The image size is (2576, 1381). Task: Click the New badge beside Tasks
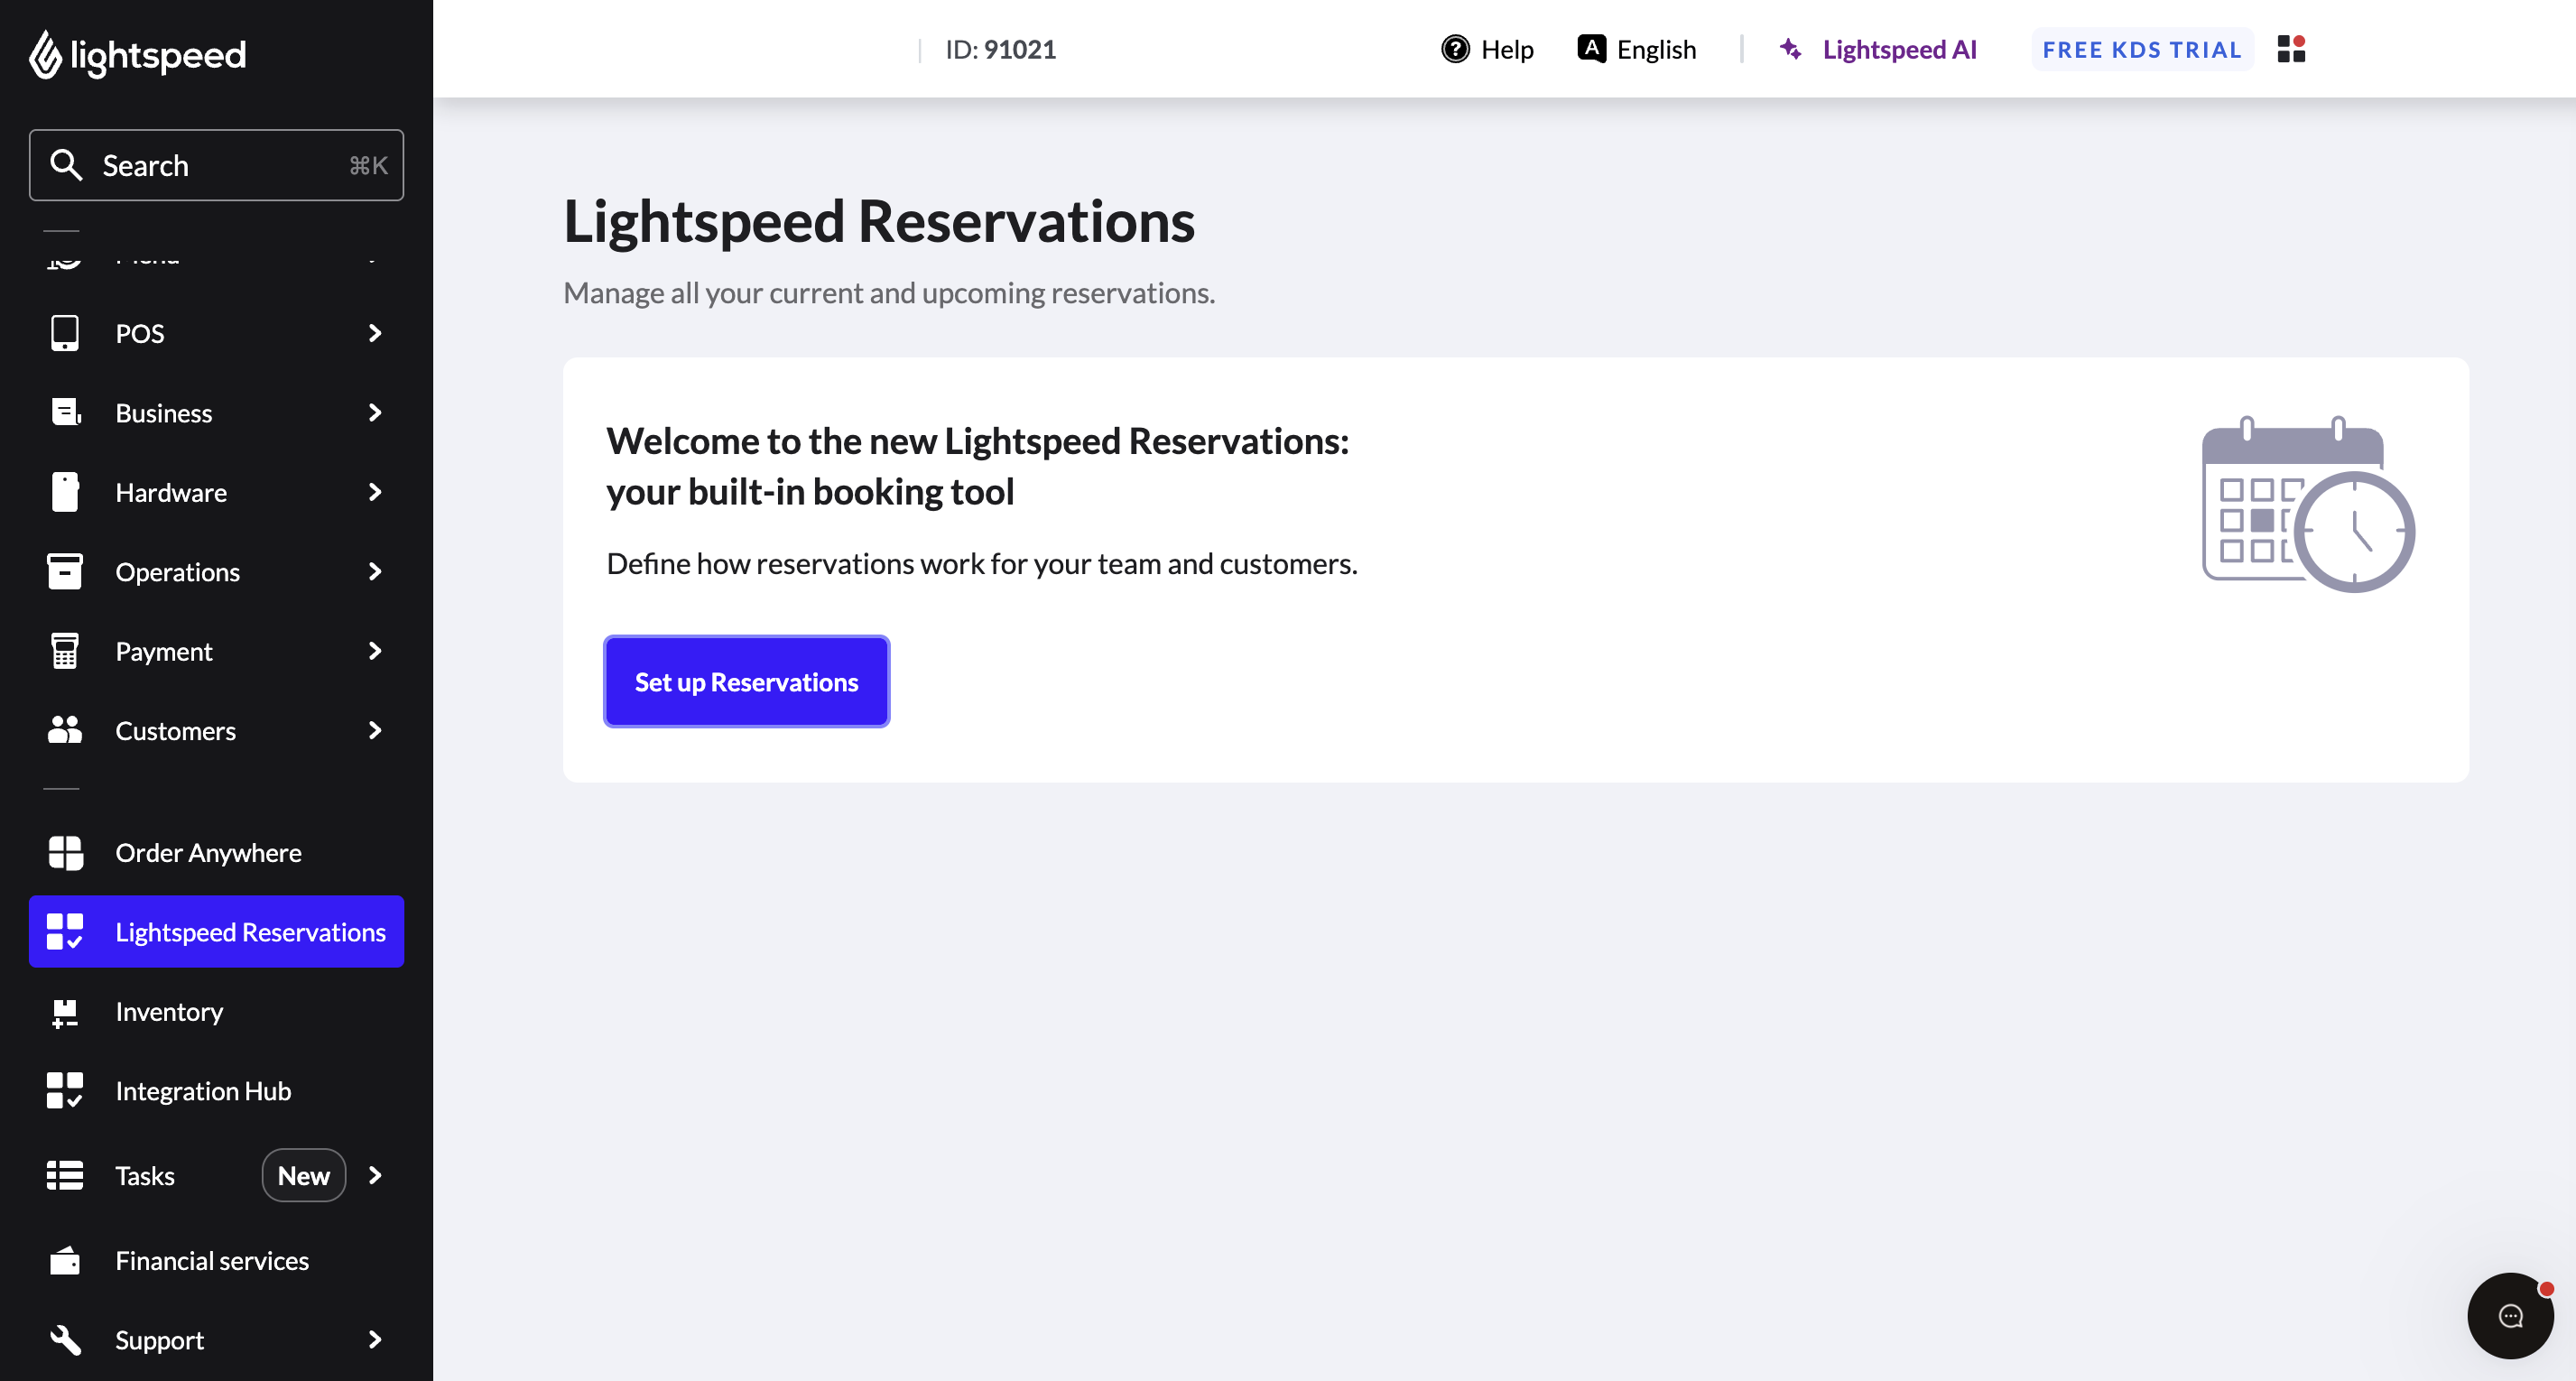(x=304, y=1175)
